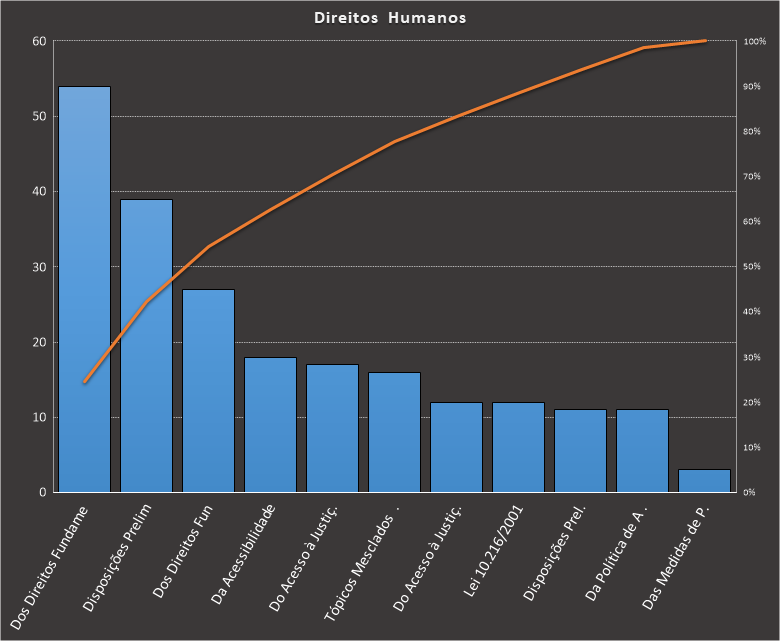Screen dimensions: 780x641
Task: Click the orange line's starting point over first bar
Action: coord(84,382)
